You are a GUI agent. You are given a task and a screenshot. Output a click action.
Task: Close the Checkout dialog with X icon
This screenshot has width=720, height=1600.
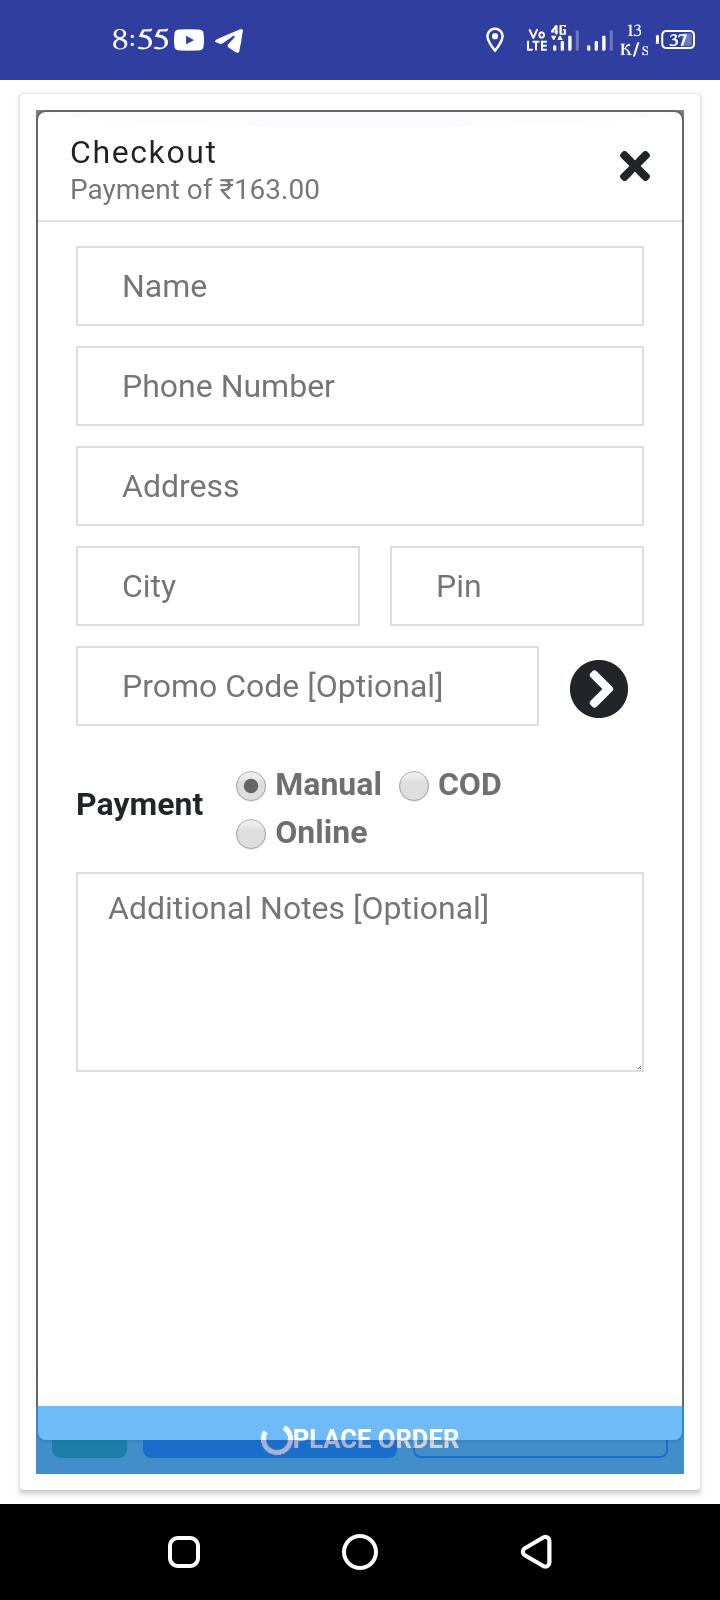tap(635, 166)
